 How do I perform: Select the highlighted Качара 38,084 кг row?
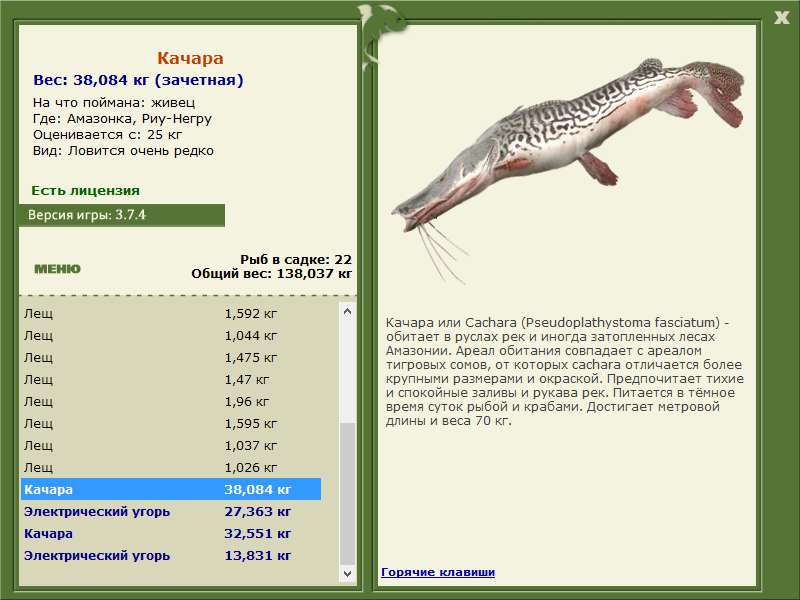point(171,489)
